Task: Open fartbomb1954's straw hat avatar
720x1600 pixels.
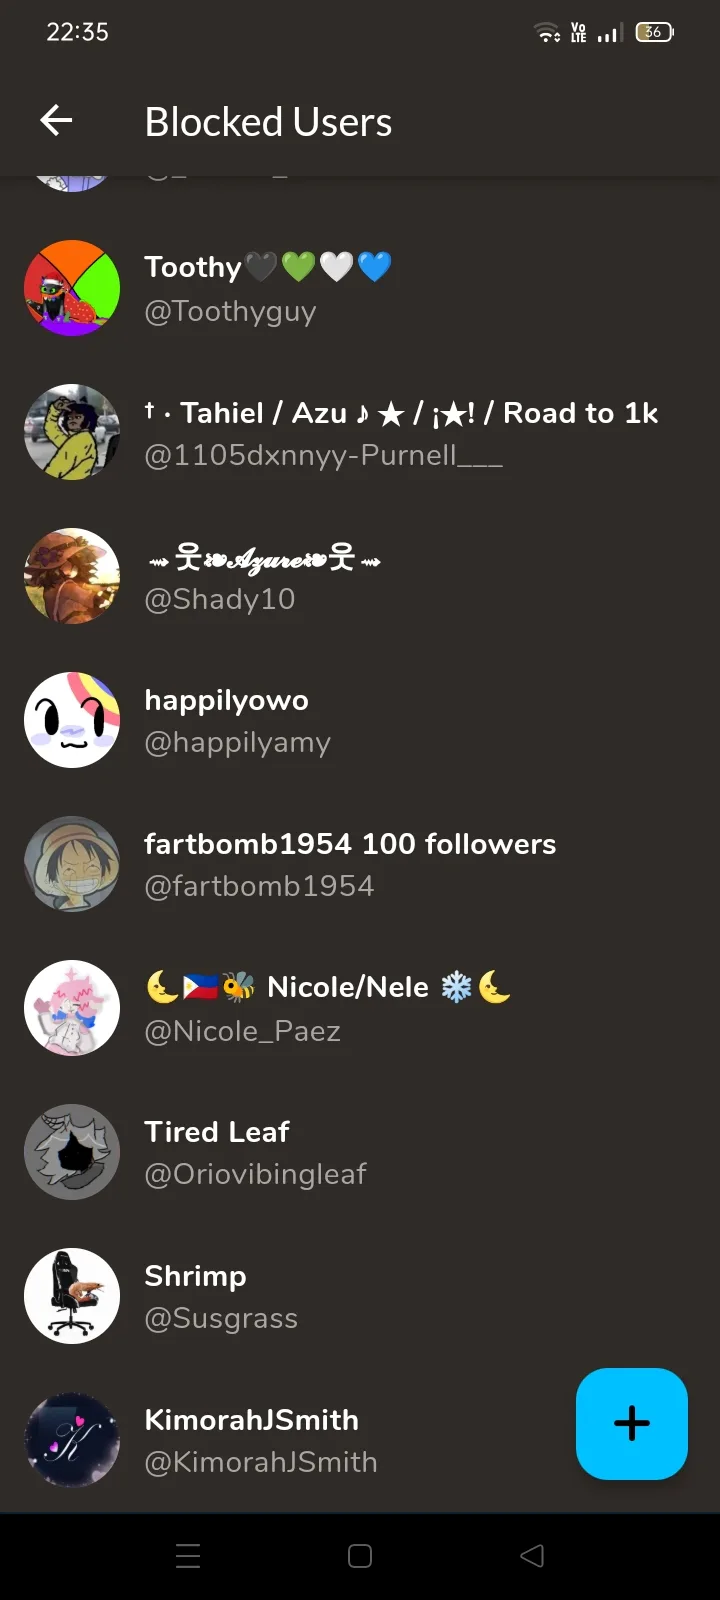Action: pyautogui.click(x=72, y=864)
